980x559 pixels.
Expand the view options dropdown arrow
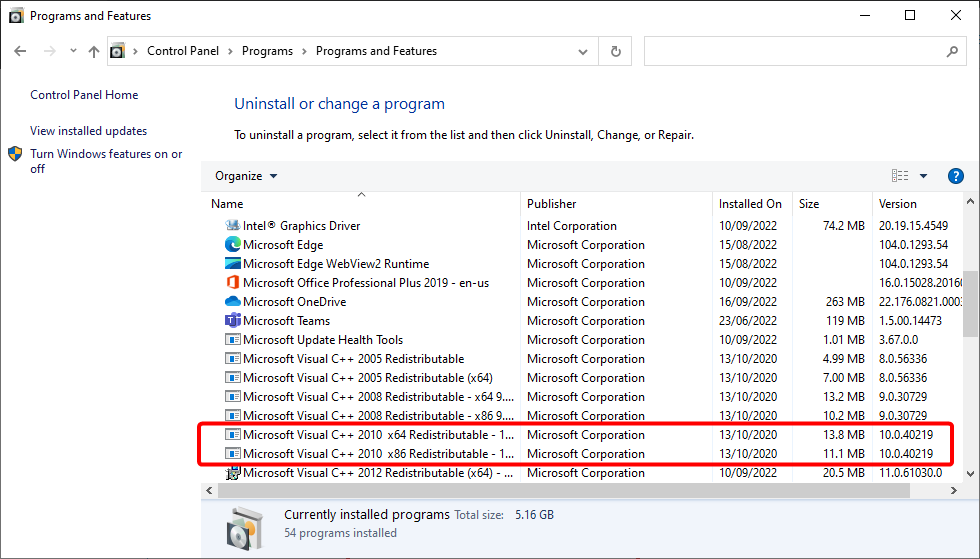[x=923, y=176]
